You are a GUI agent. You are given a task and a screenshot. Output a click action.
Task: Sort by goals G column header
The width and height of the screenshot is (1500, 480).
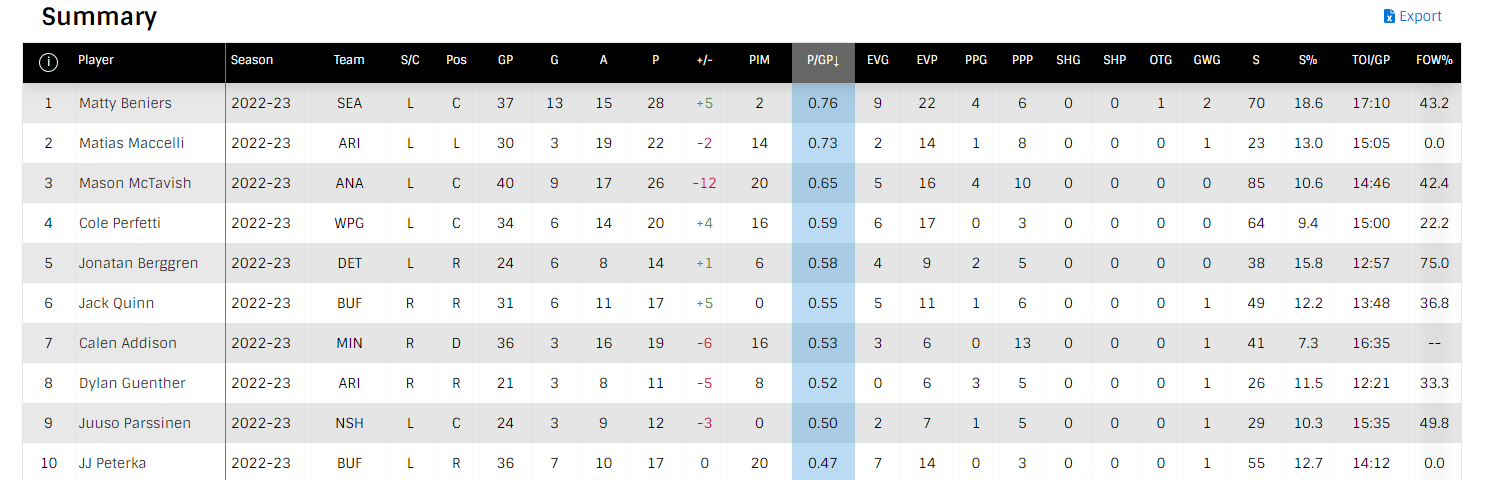(x=554, y=60)
